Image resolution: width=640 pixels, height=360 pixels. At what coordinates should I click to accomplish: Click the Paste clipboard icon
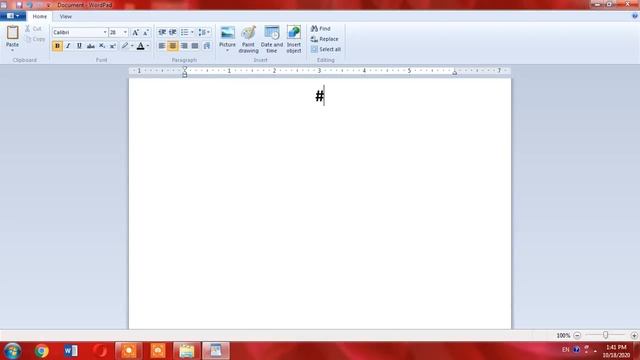coord(13,32)
